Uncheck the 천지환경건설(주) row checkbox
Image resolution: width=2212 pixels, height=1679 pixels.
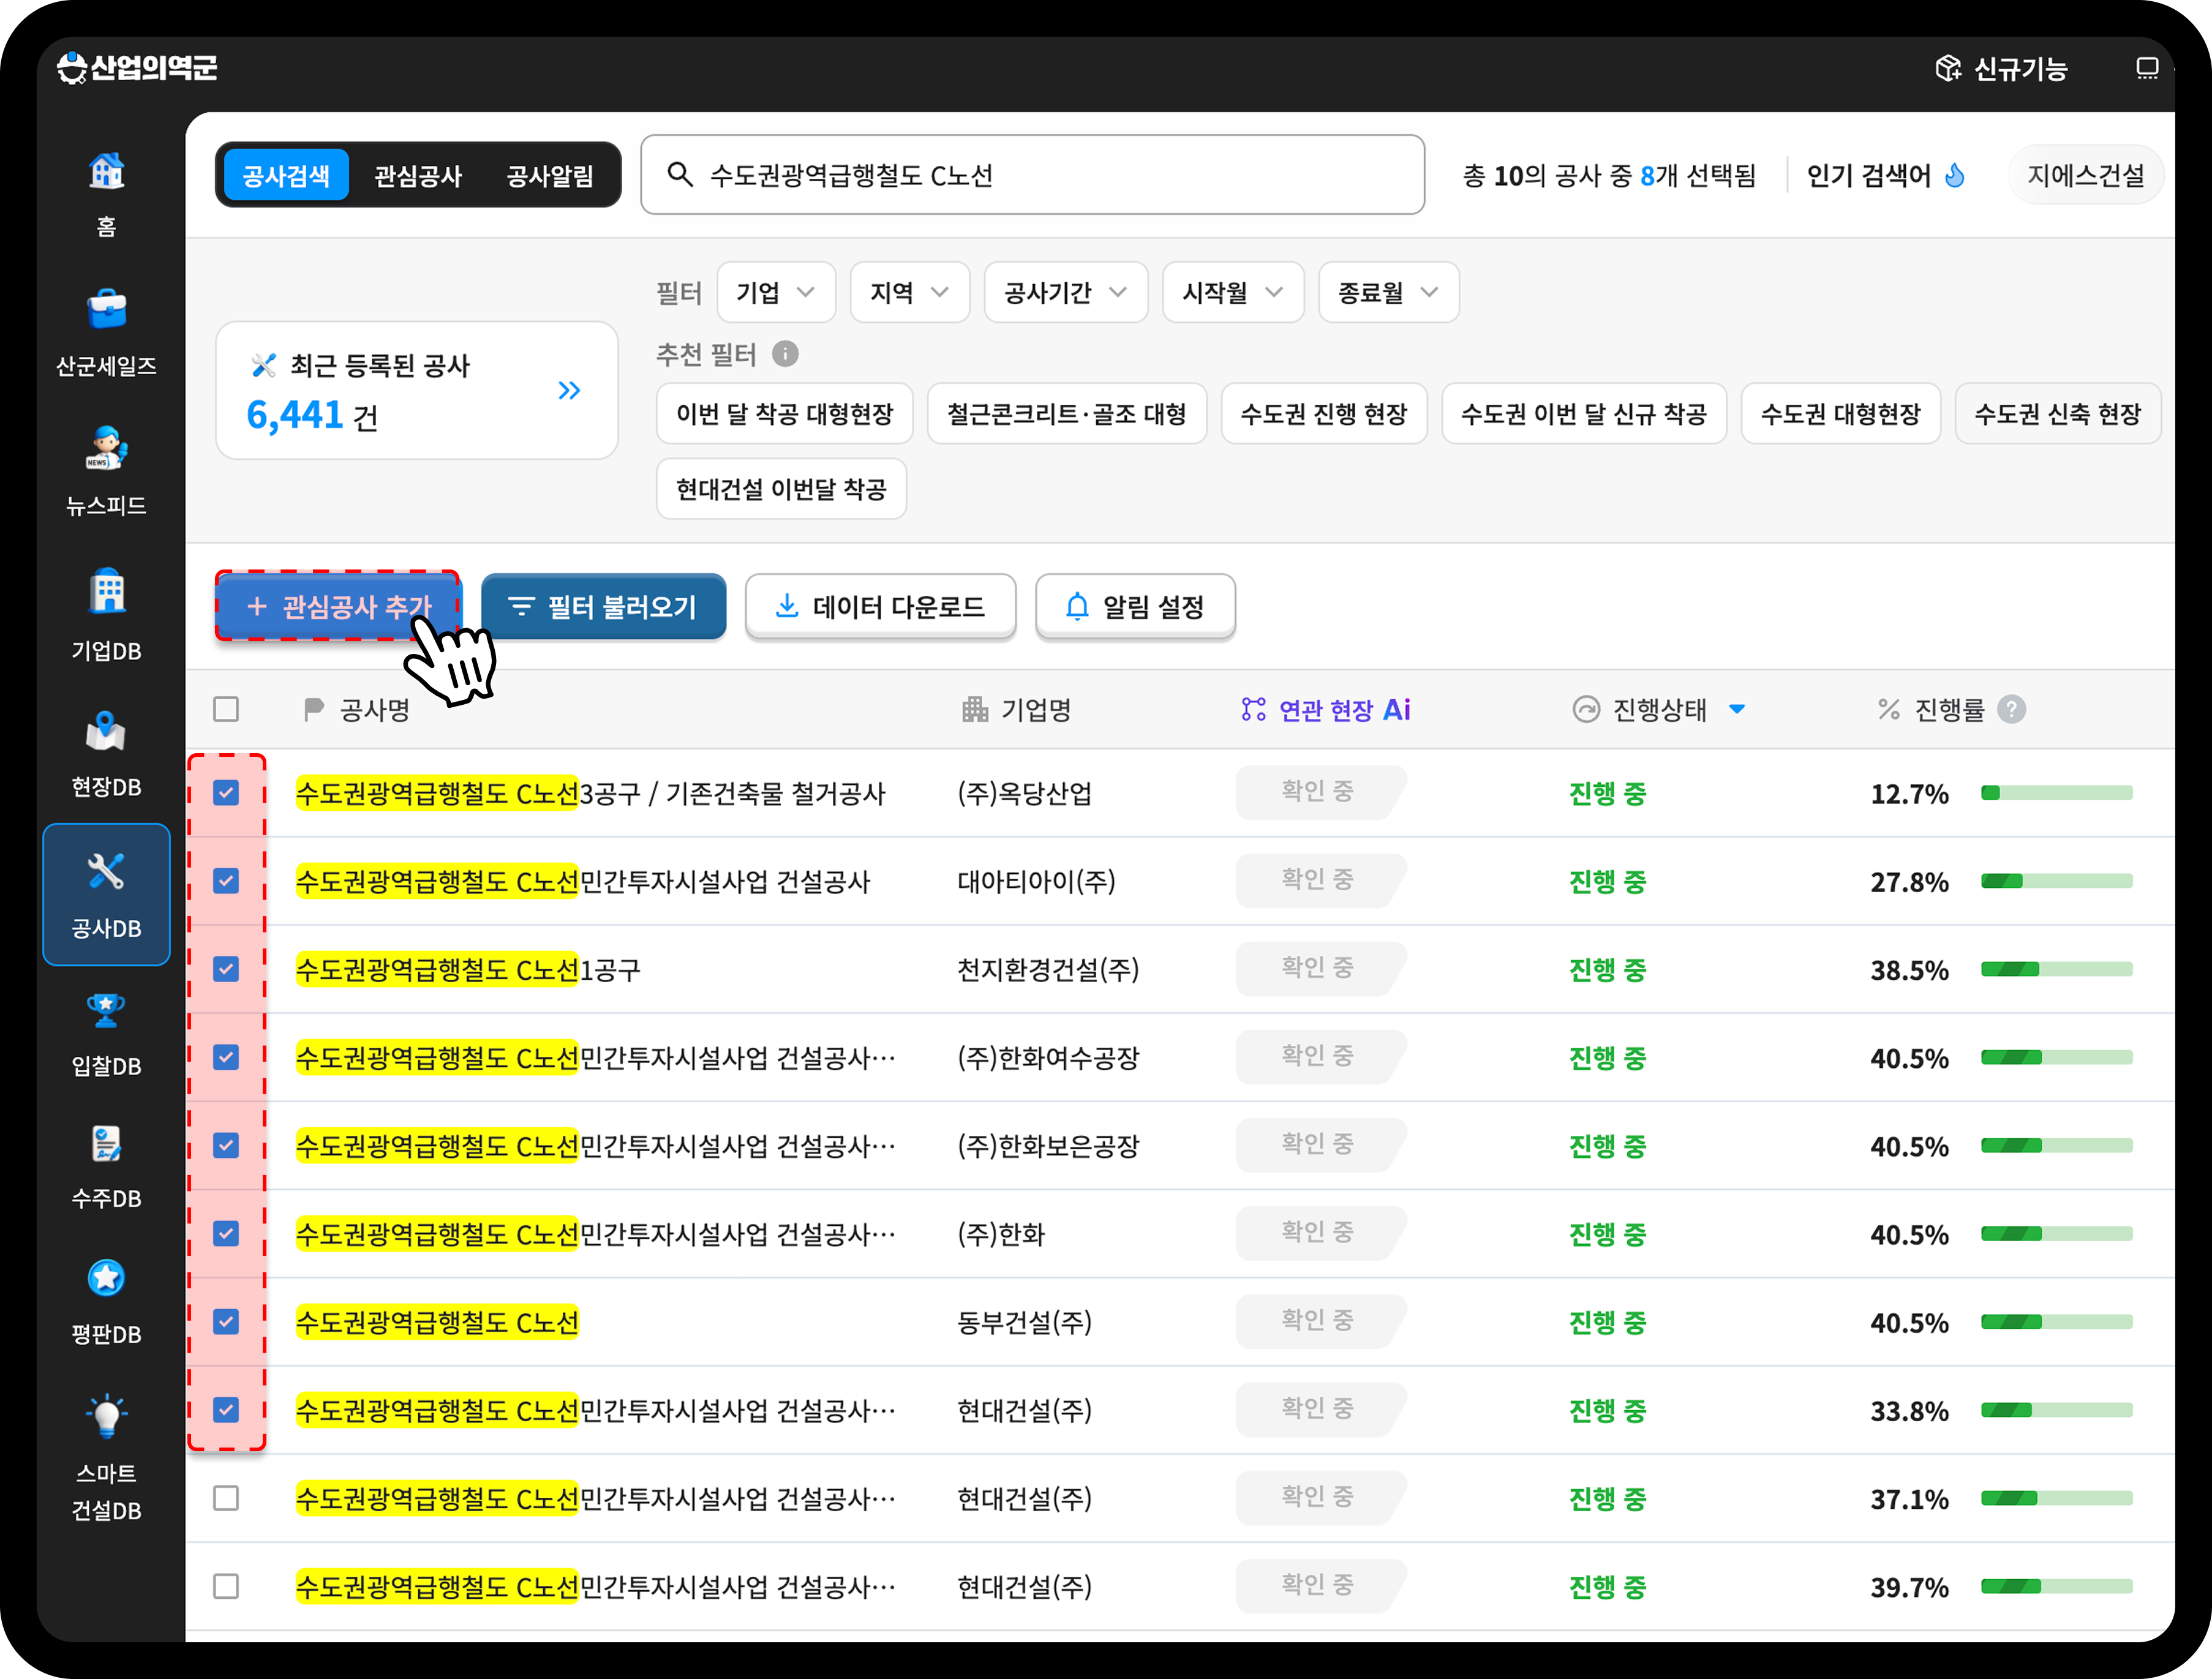point(226,969)
